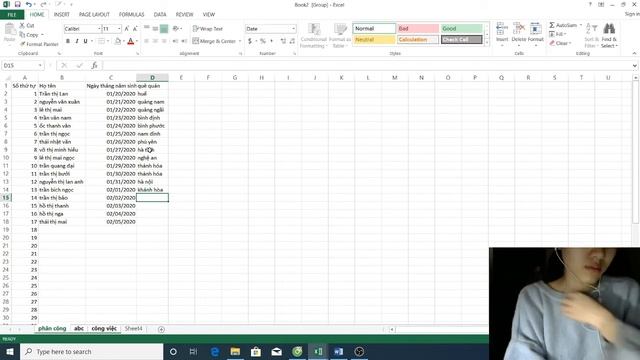The width and height of the screenshot is (640, 360).
Task: Open the font size dropdown
Action: (x=119, y=29)
